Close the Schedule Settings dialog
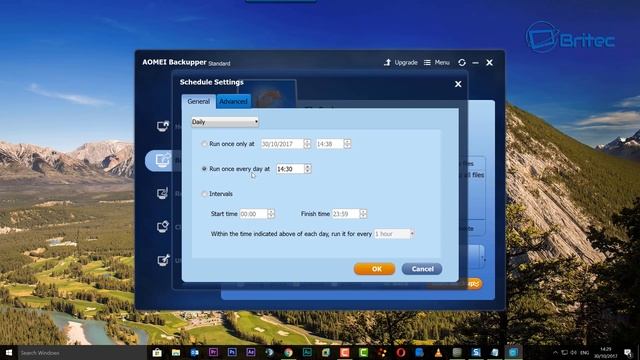This screenshot has width=640, height=360. click(x=458, y=84)
